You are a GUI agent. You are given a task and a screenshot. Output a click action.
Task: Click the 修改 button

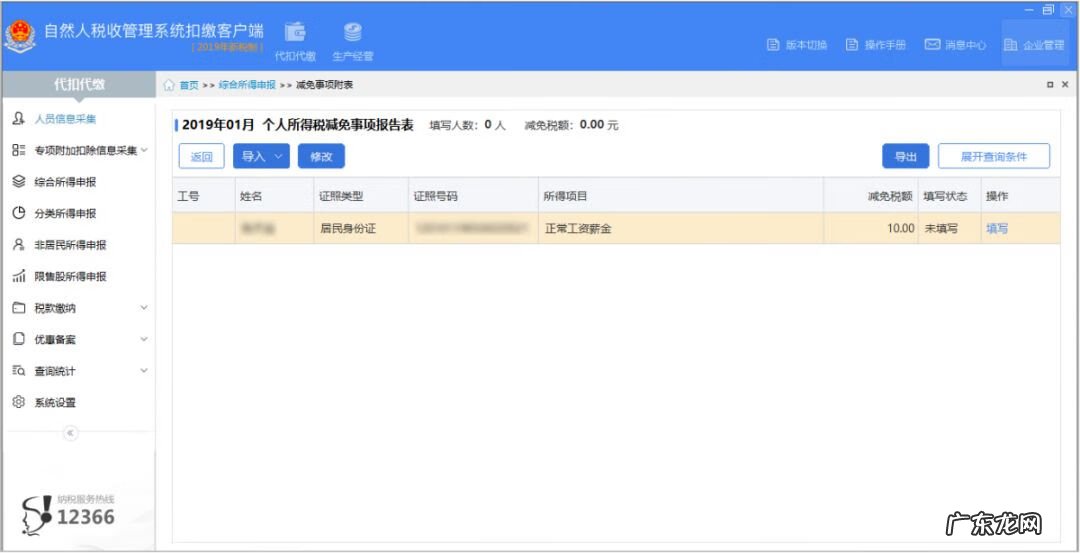321,156
